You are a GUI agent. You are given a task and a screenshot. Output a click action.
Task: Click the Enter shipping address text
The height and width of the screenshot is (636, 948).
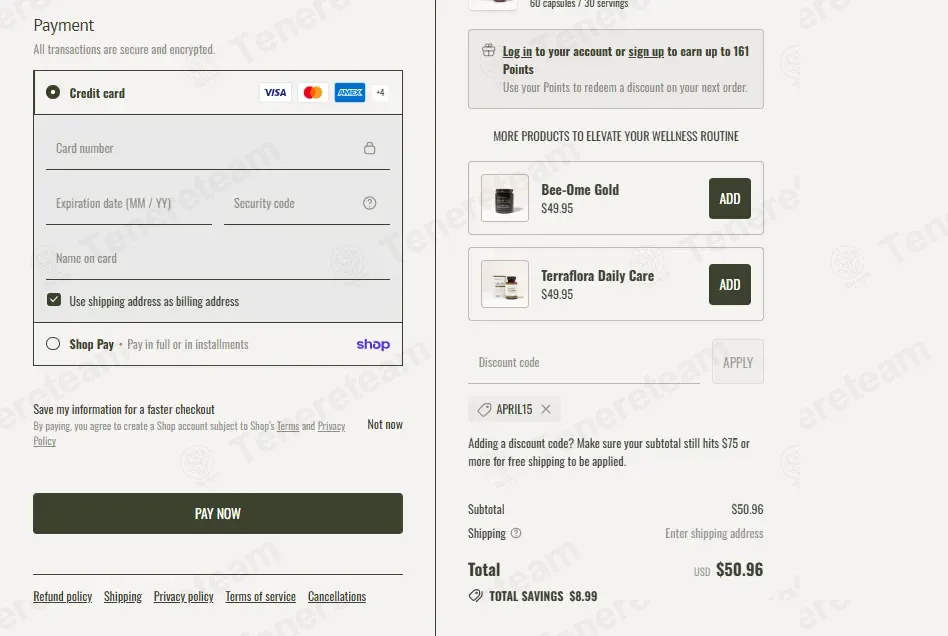pyautogui.click(x=714, y=533)
